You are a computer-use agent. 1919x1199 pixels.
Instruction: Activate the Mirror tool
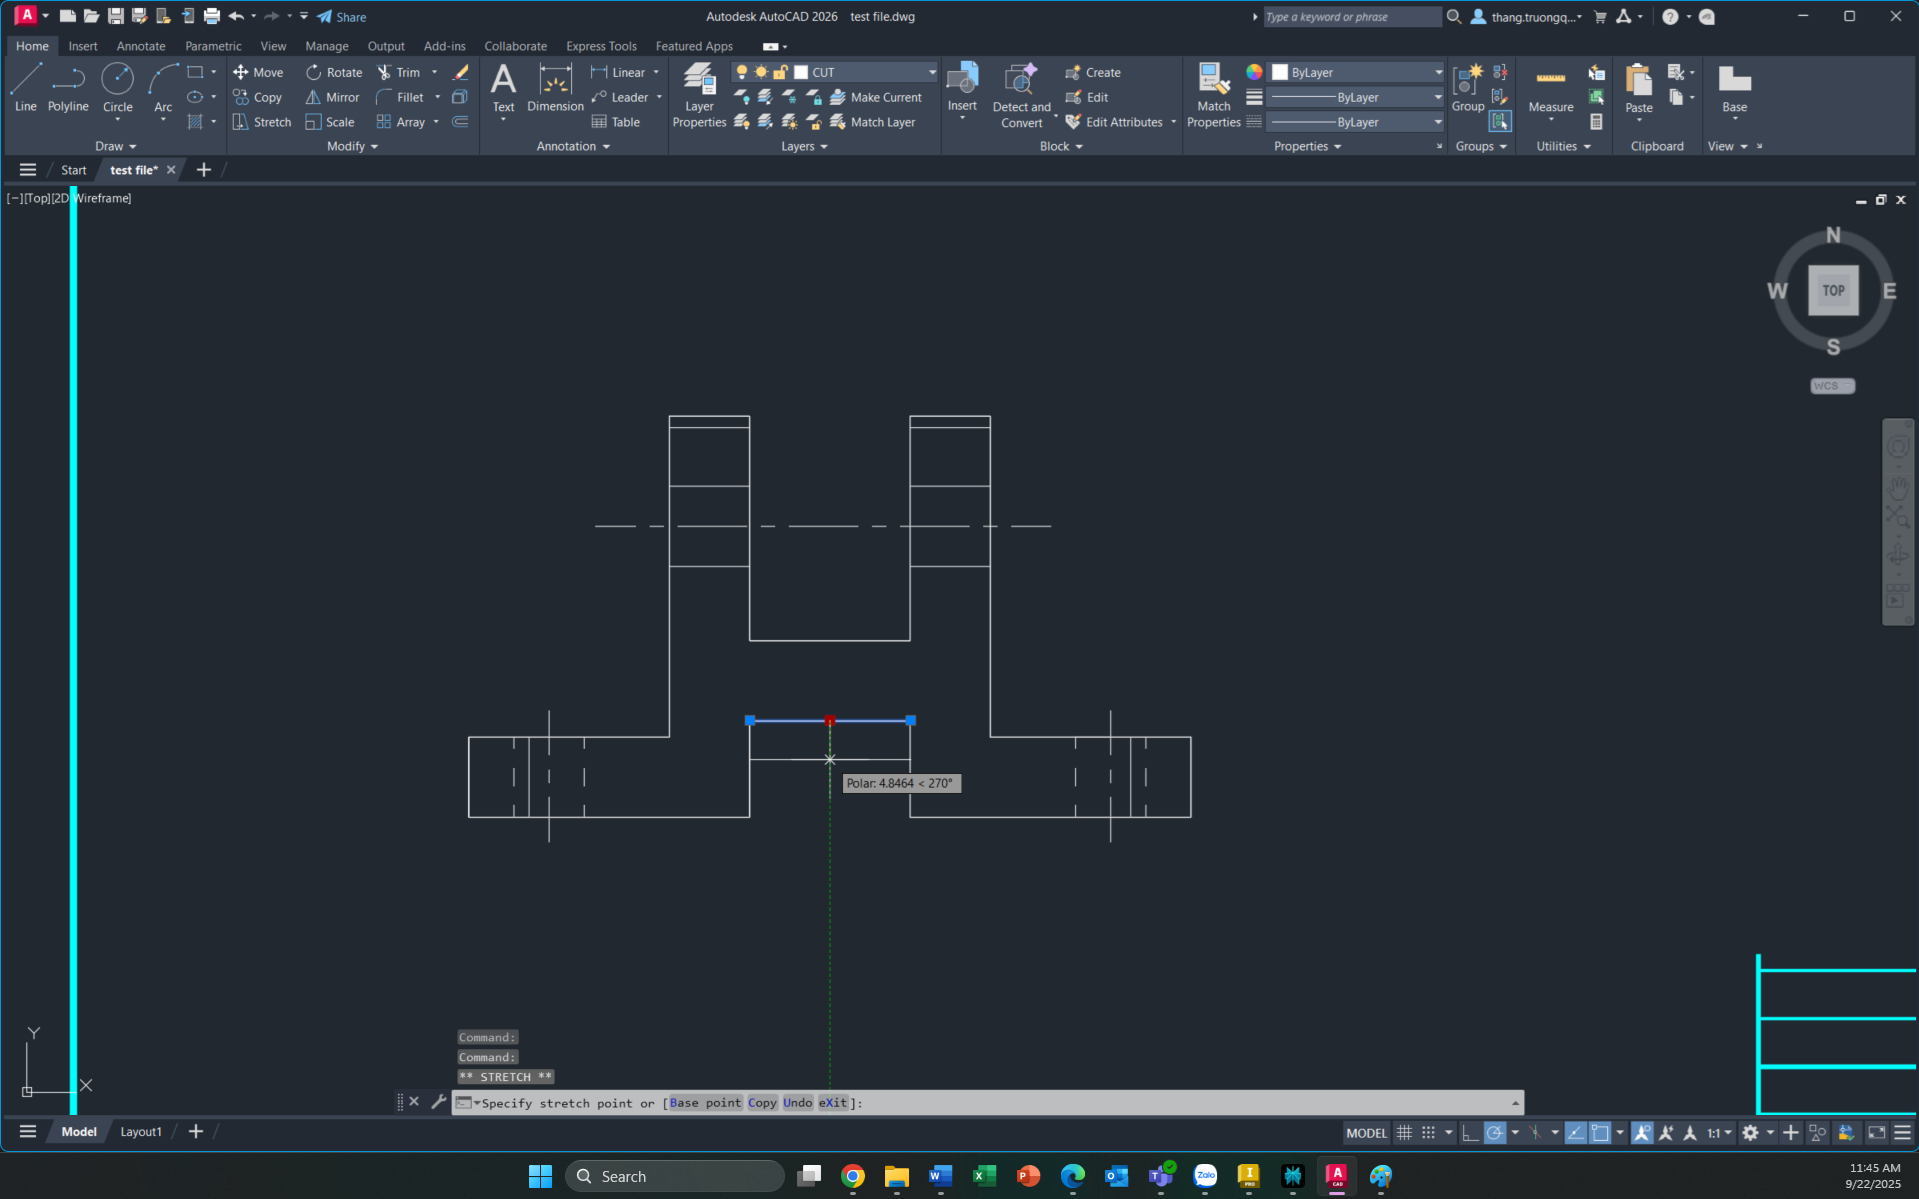pos(332,97)
